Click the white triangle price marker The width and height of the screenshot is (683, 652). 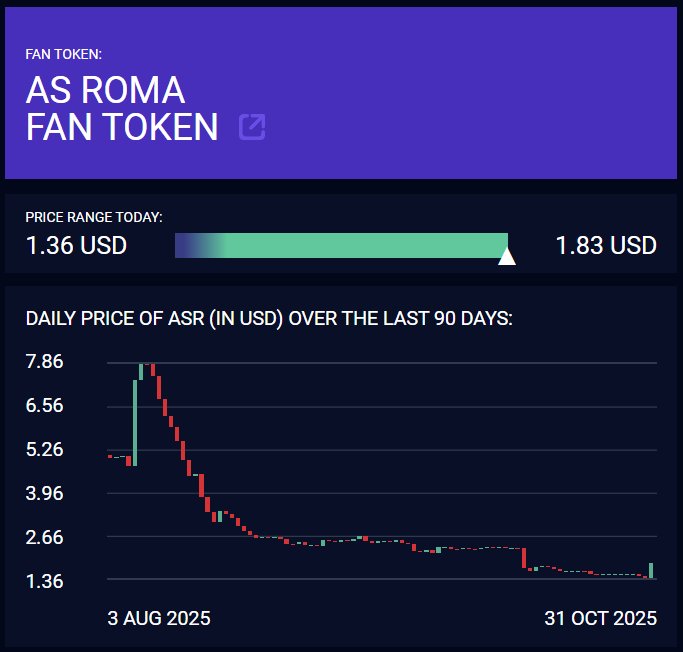click(x=507, y=257)
